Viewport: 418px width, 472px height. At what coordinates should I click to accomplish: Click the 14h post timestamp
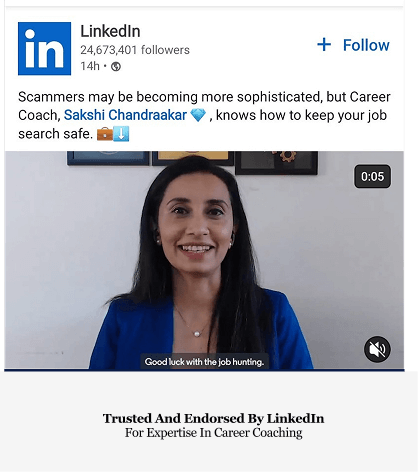tap(90, 66)
